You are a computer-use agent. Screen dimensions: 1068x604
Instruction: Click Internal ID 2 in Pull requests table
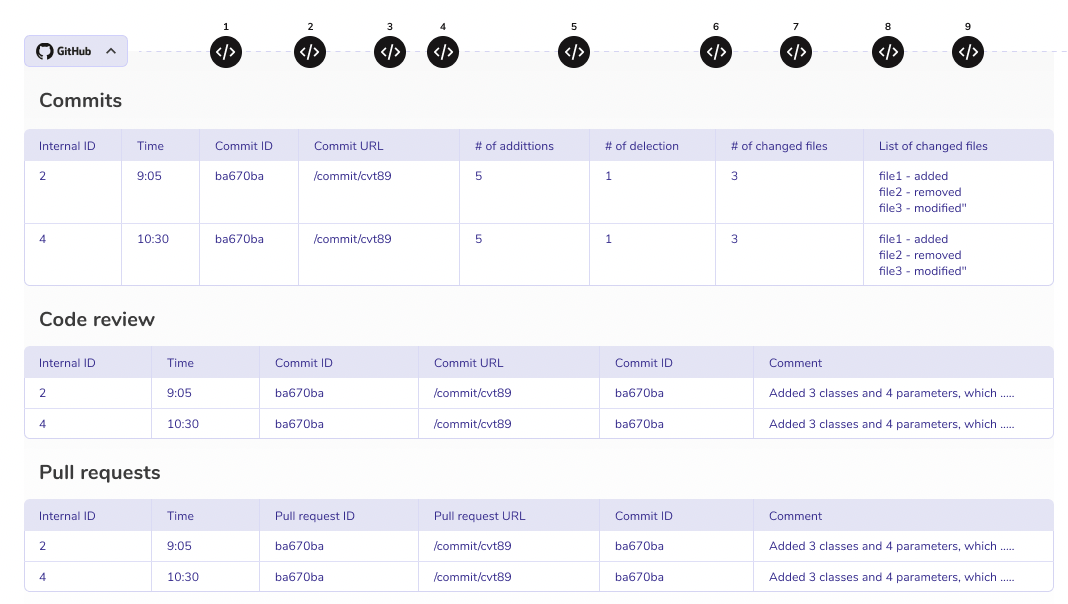coord(42,546)
